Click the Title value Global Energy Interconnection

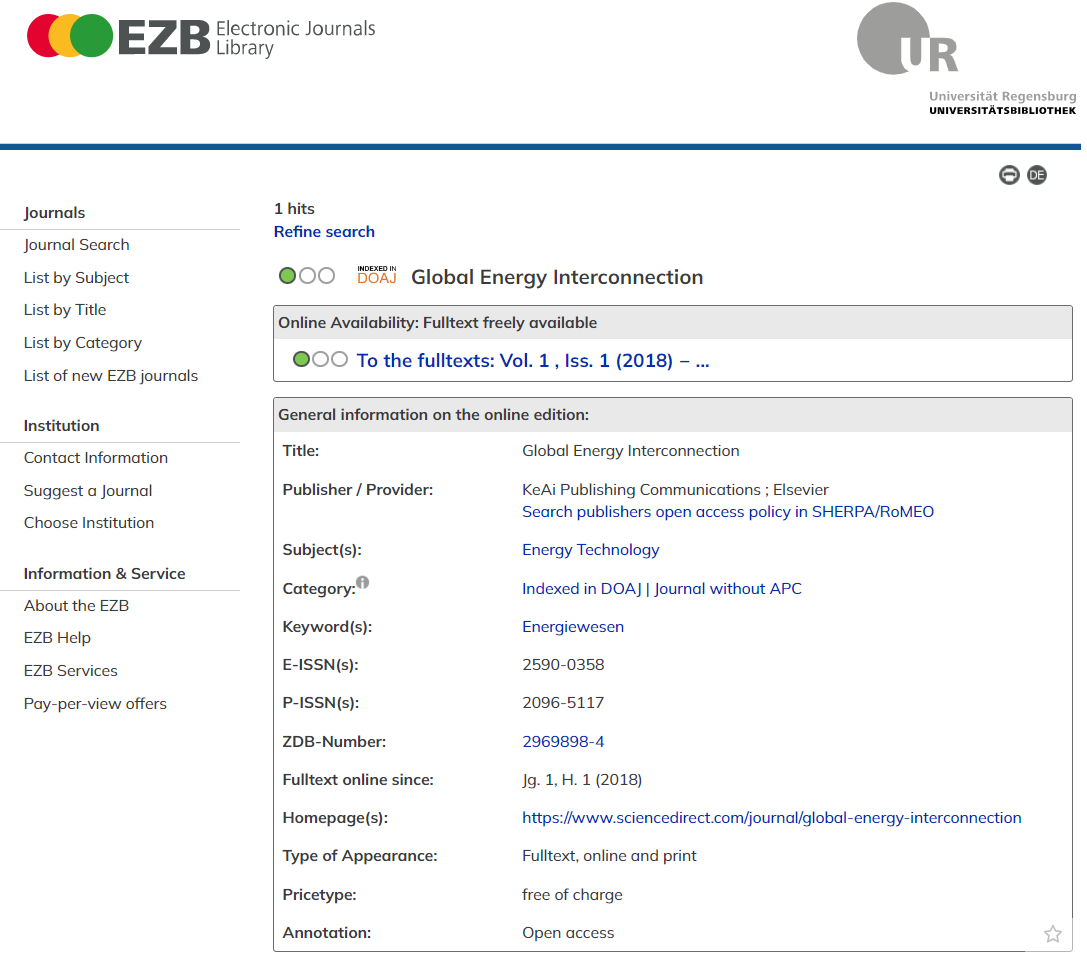(x=630, y=451)
